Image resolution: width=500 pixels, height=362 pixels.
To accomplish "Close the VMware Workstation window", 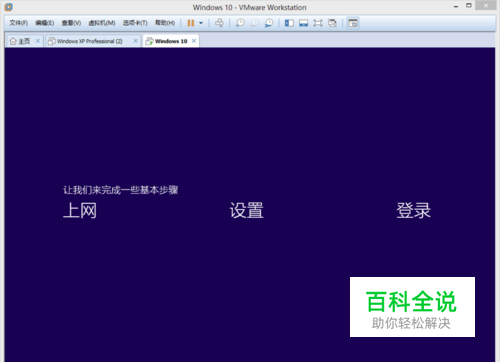I will tap(486, 5).
